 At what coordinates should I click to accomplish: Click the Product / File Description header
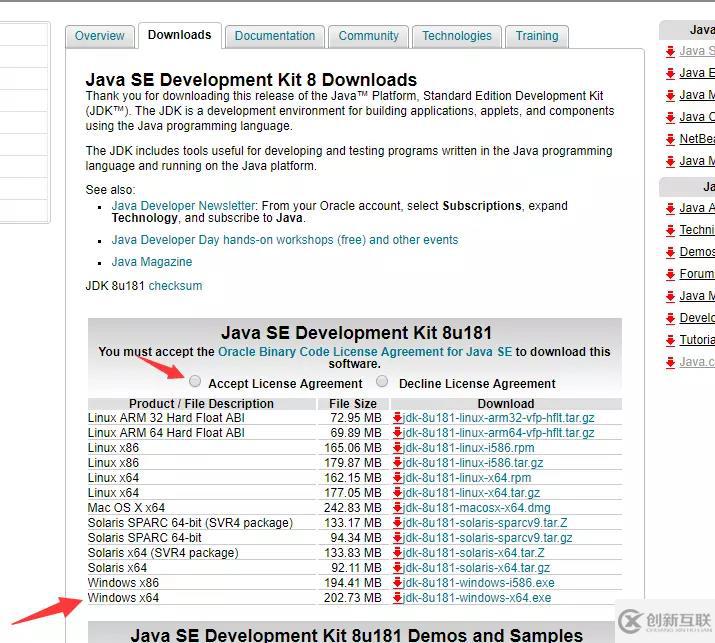[202, 404]
